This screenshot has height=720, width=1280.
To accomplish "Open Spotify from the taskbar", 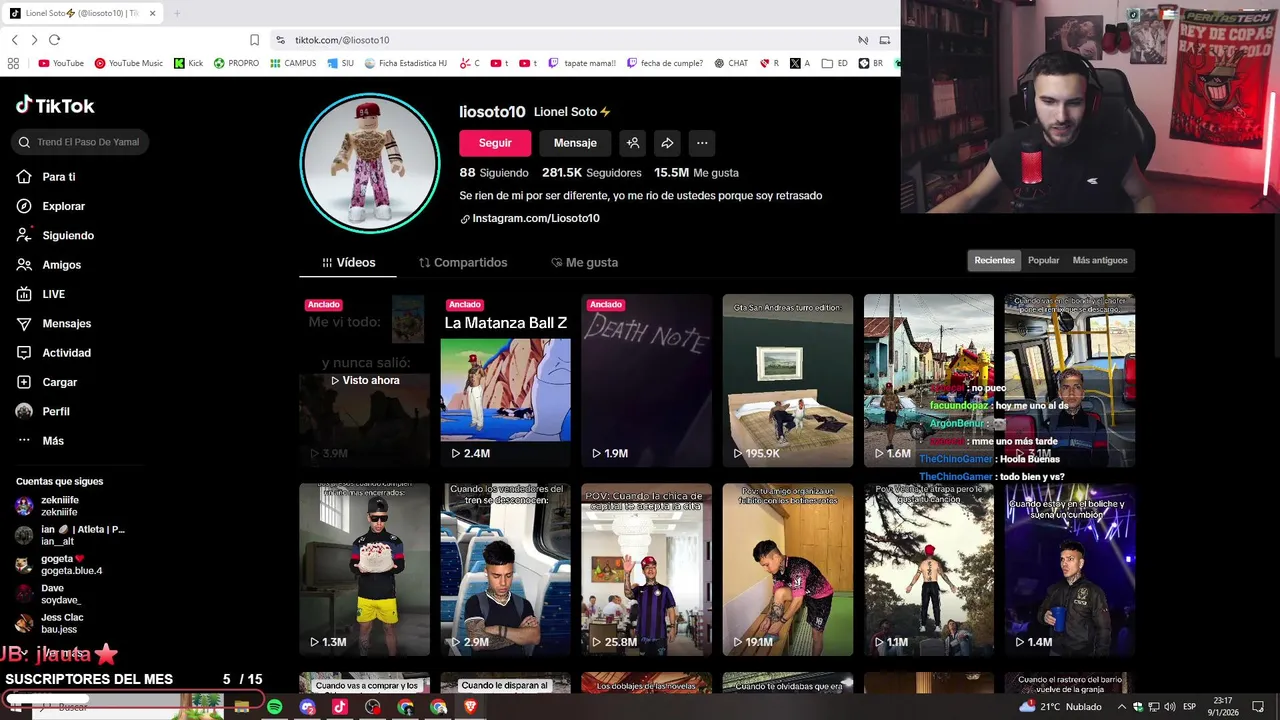I will pos(274,707).
